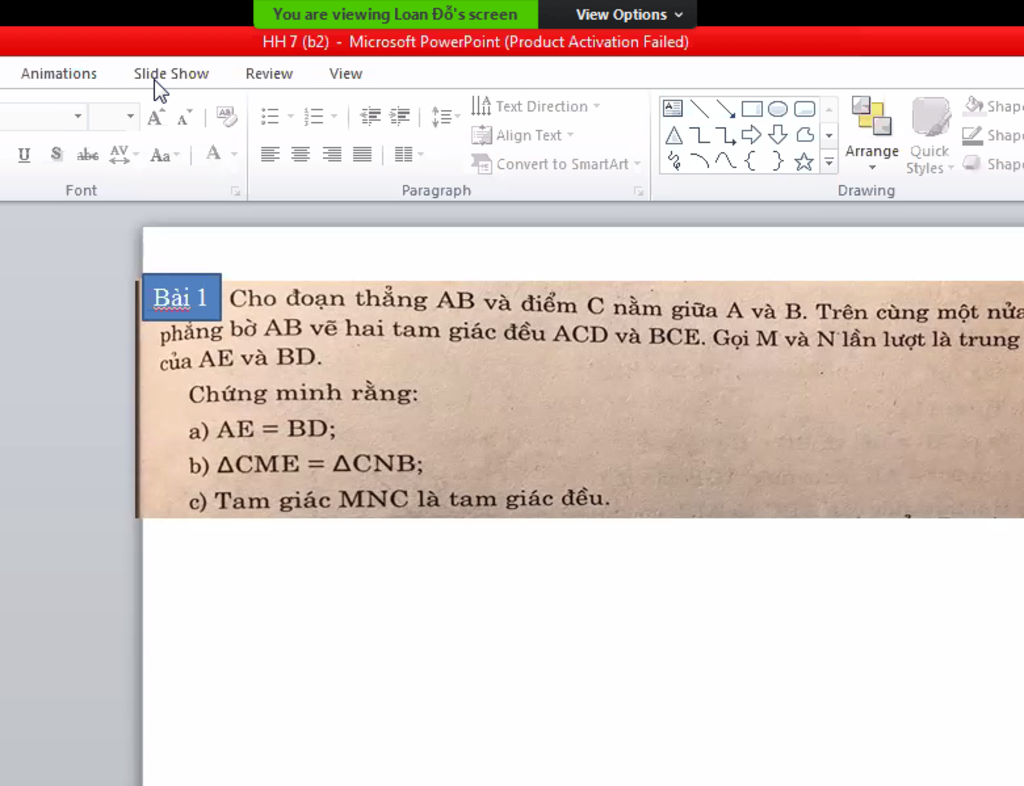1024x786 pixels.
Task: Open the font size combo box dropdown
Action: [x=131, y=116]
